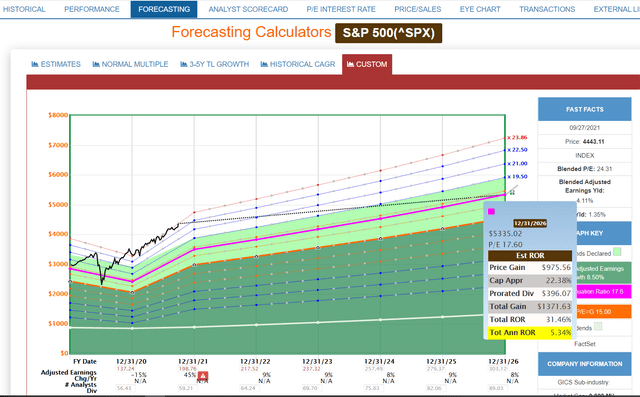Switch to the PERFORMANCE tab
Viewport: 640px width, 397px height.
92,9
